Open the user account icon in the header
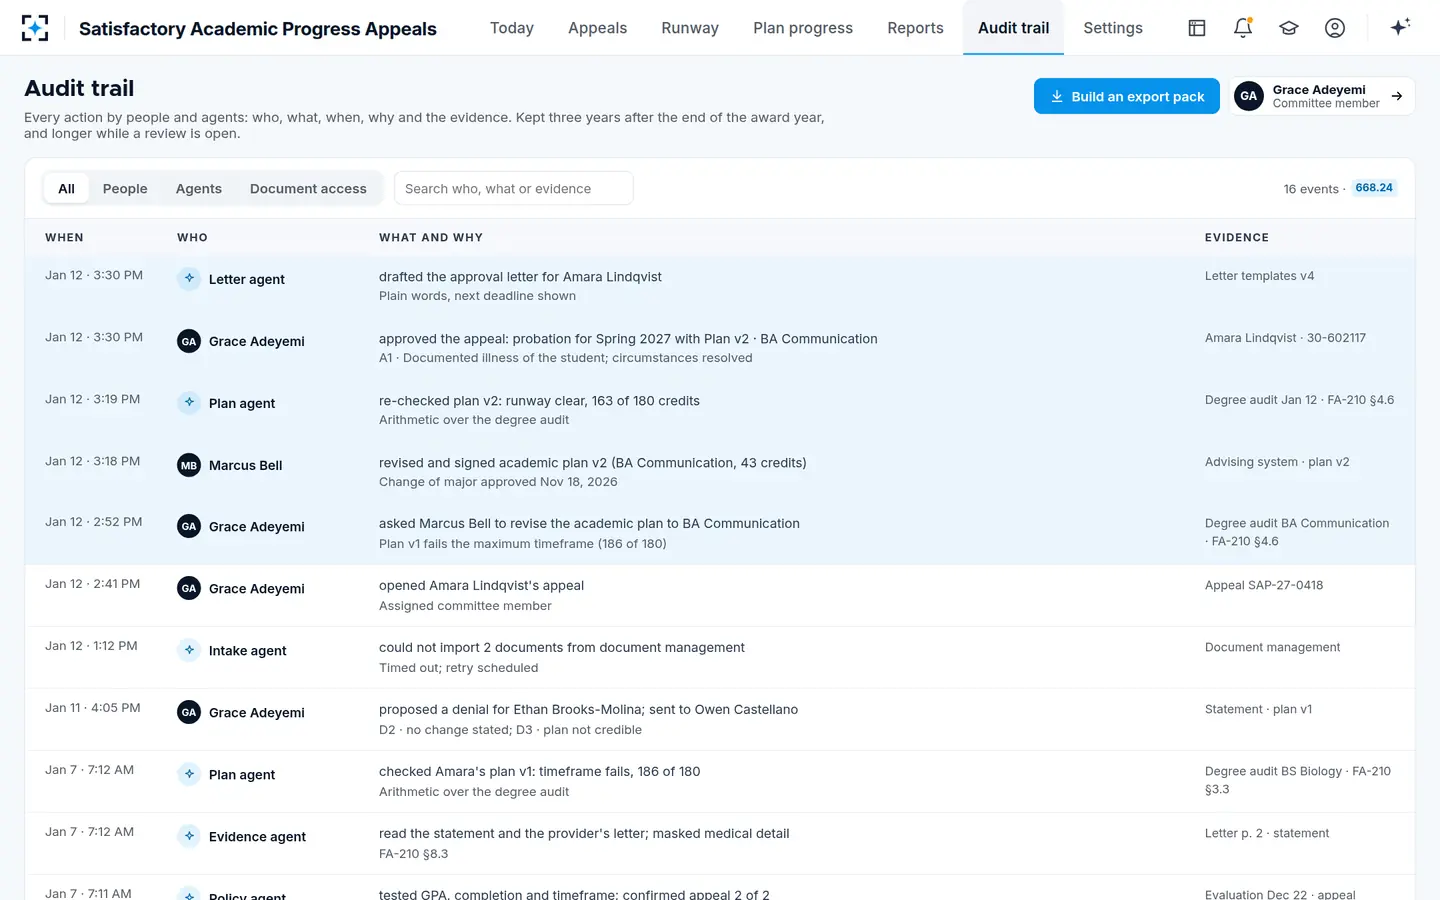 (x=1335, y=28)
